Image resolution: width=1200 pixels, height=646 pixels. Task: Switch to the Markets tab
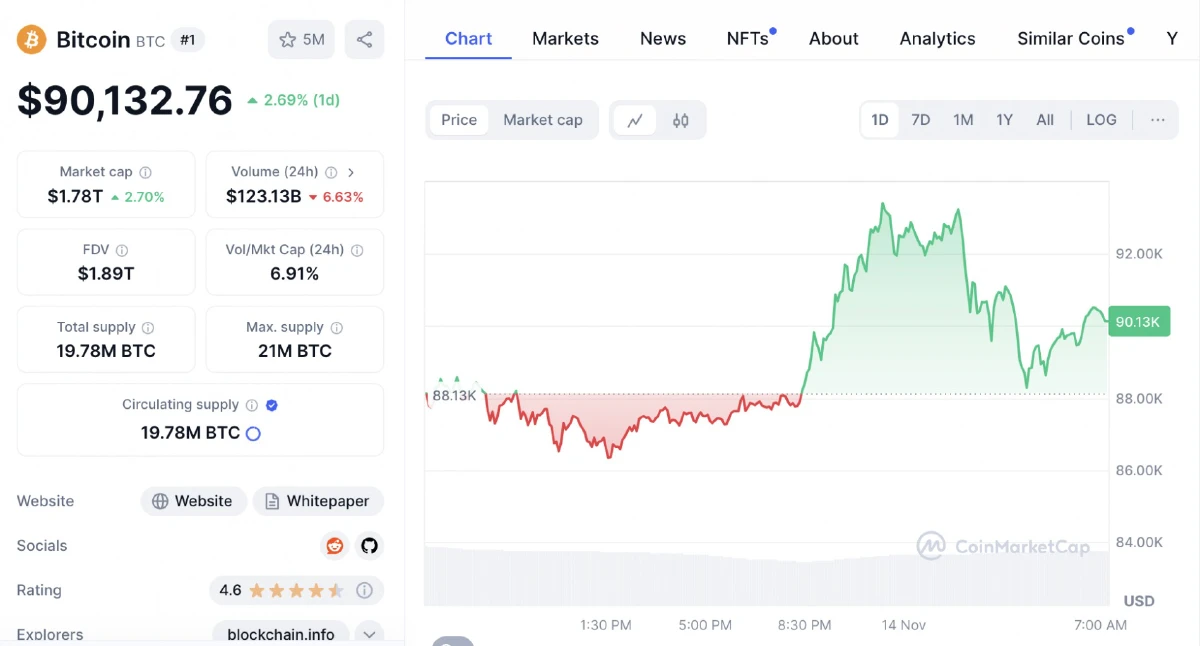tap(565, 39)
